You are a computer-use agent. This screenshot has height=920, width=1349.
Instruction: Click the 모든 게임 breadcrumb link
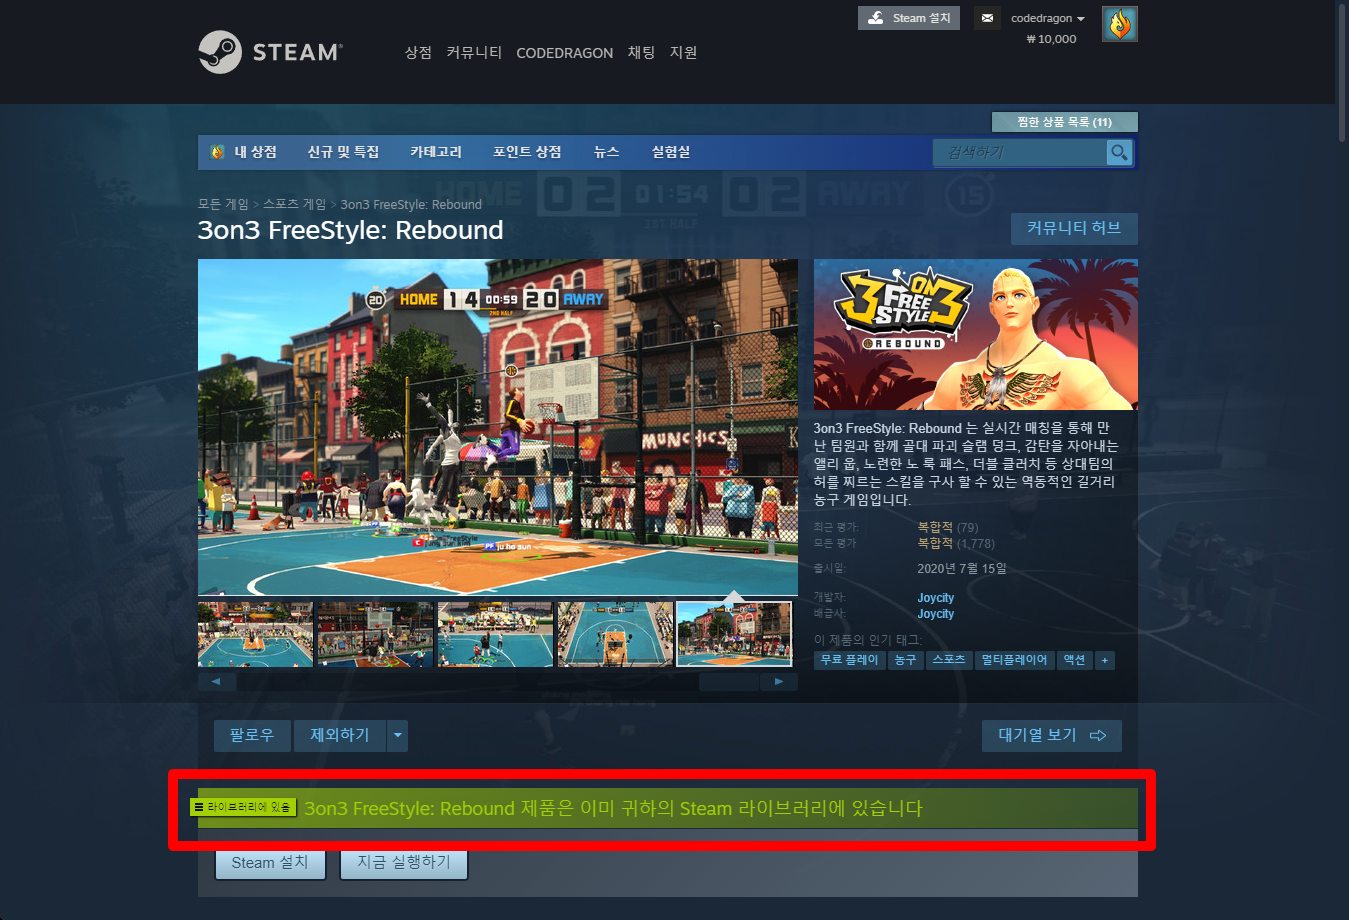pos(223,204)
